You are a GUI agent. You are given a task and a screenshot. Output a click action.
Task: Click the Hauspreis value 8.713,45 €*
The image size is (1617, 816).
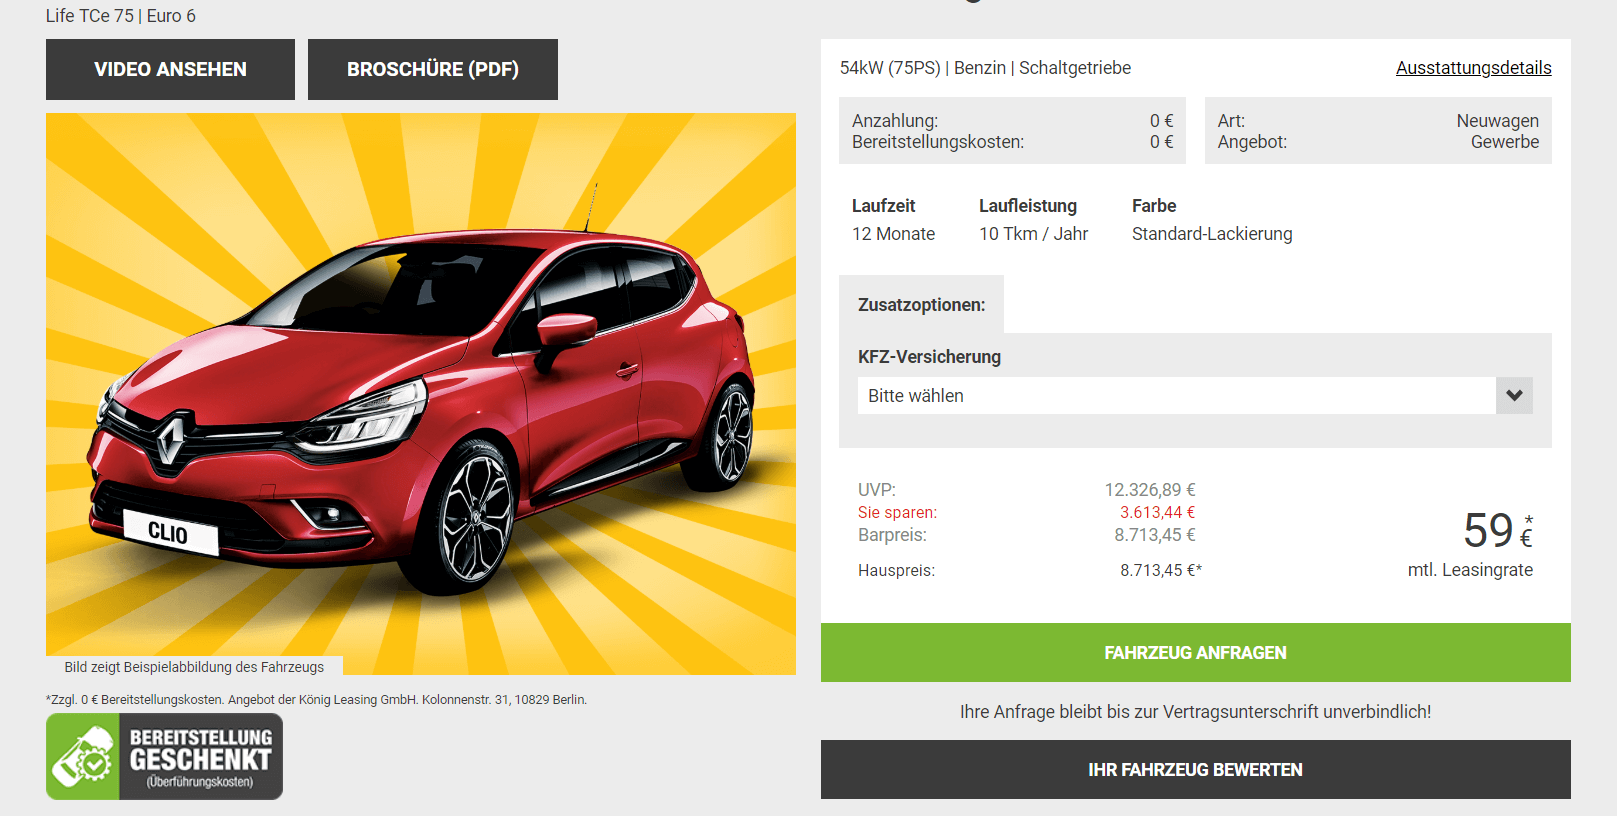pos(1160,570)
